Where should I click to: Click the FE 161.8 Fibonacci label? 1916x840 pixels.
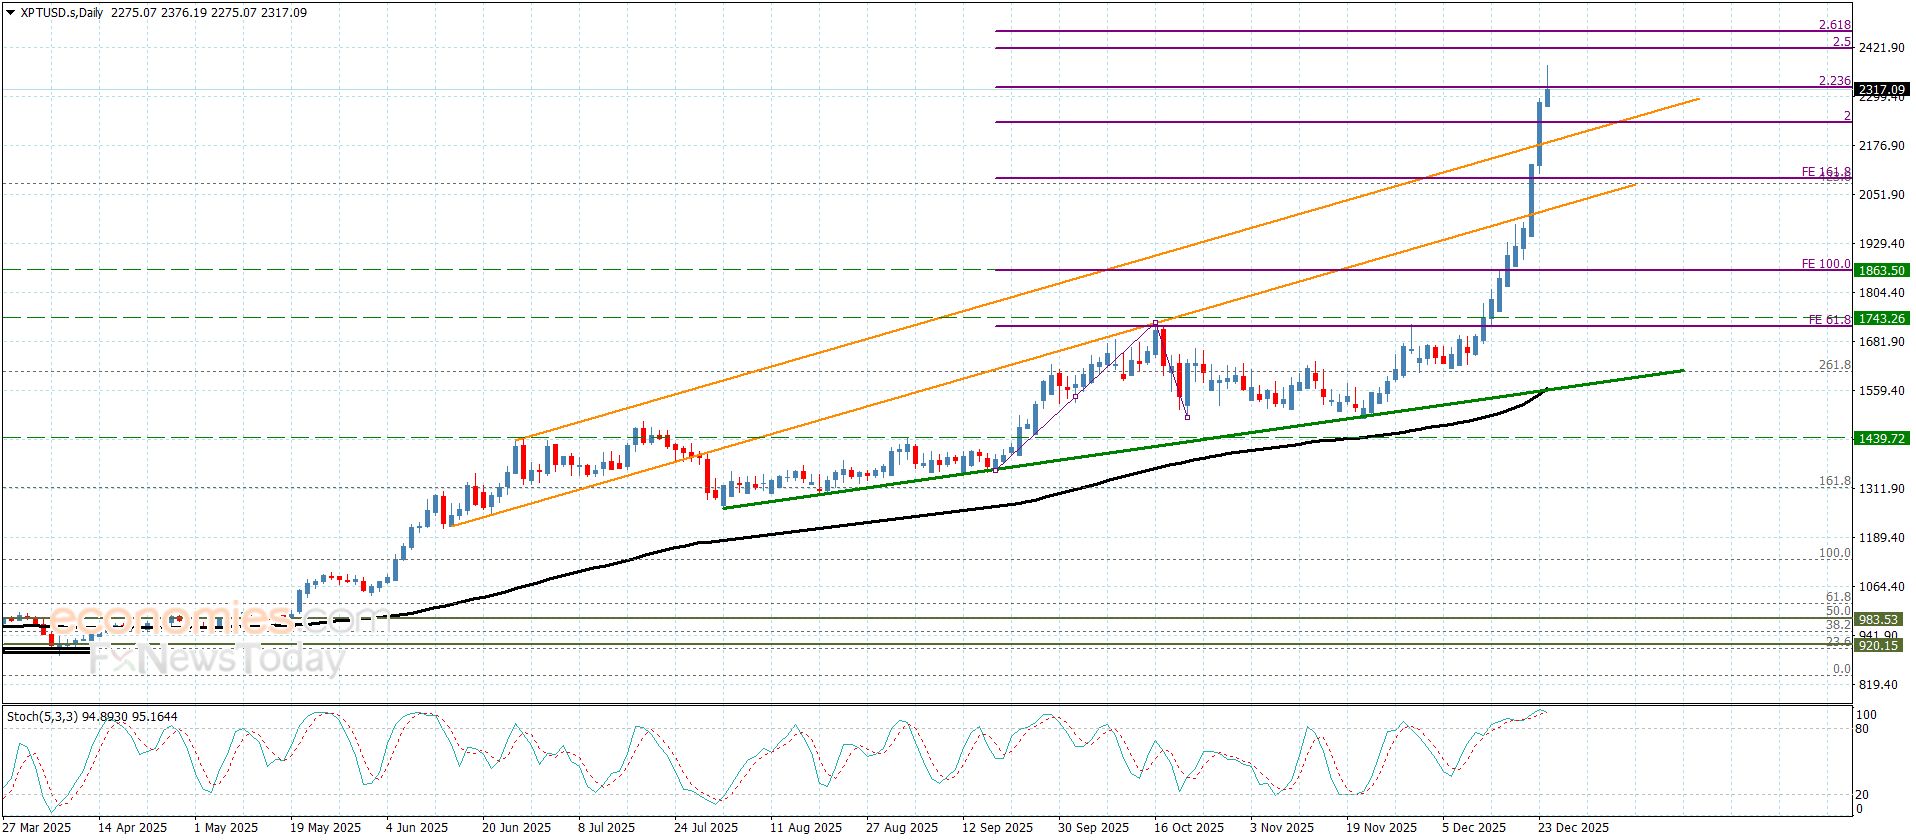pos(1825,172)
